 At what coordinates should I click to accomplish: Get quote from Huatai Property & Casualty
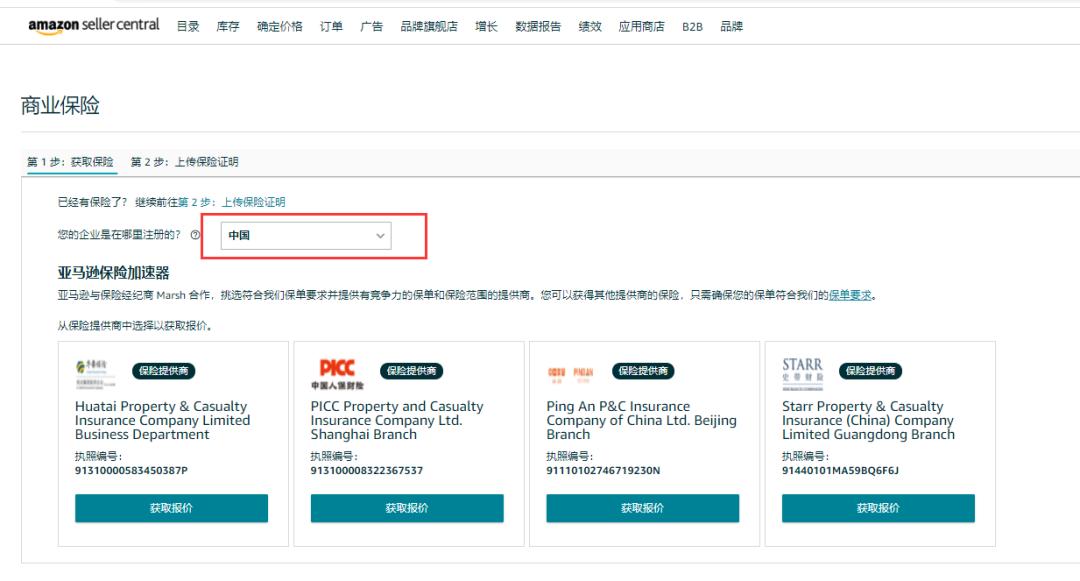tap(171, 508)
